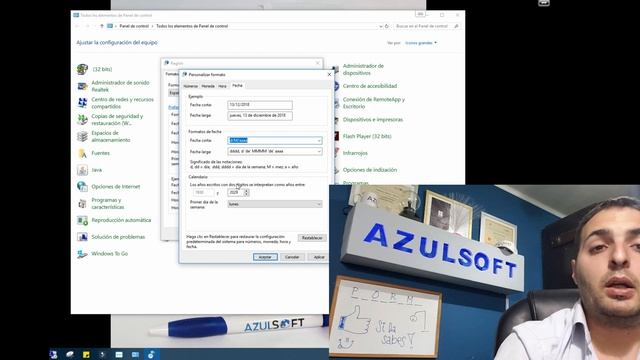This screenshot has width=640, height=360.
Task: Open the Solución de problemas icon
Action: coord(82,237)
